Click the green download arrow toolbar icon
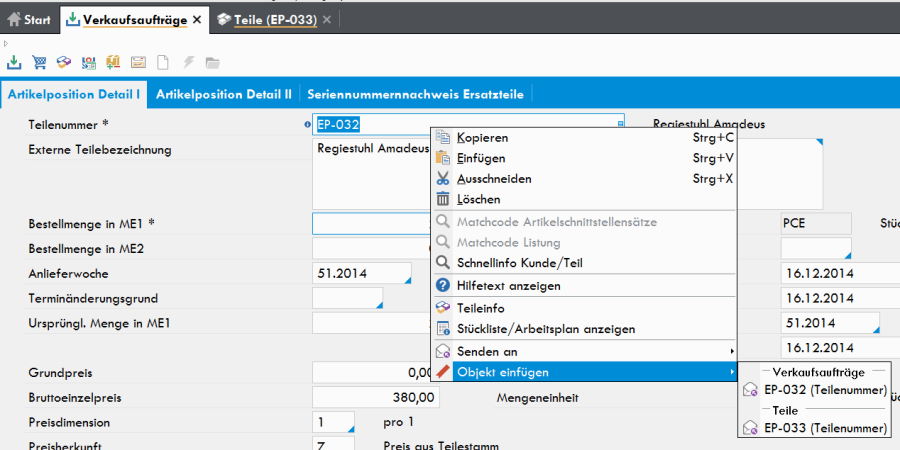This screenshot has height=450, width=900. 14,62
